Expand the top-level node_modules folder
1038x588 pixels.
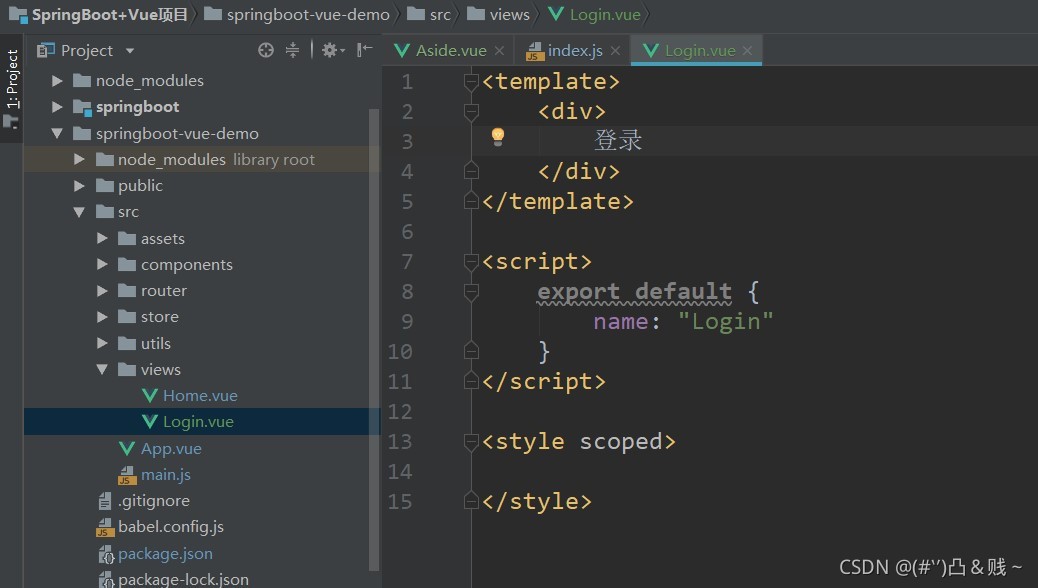pos(58,81)
